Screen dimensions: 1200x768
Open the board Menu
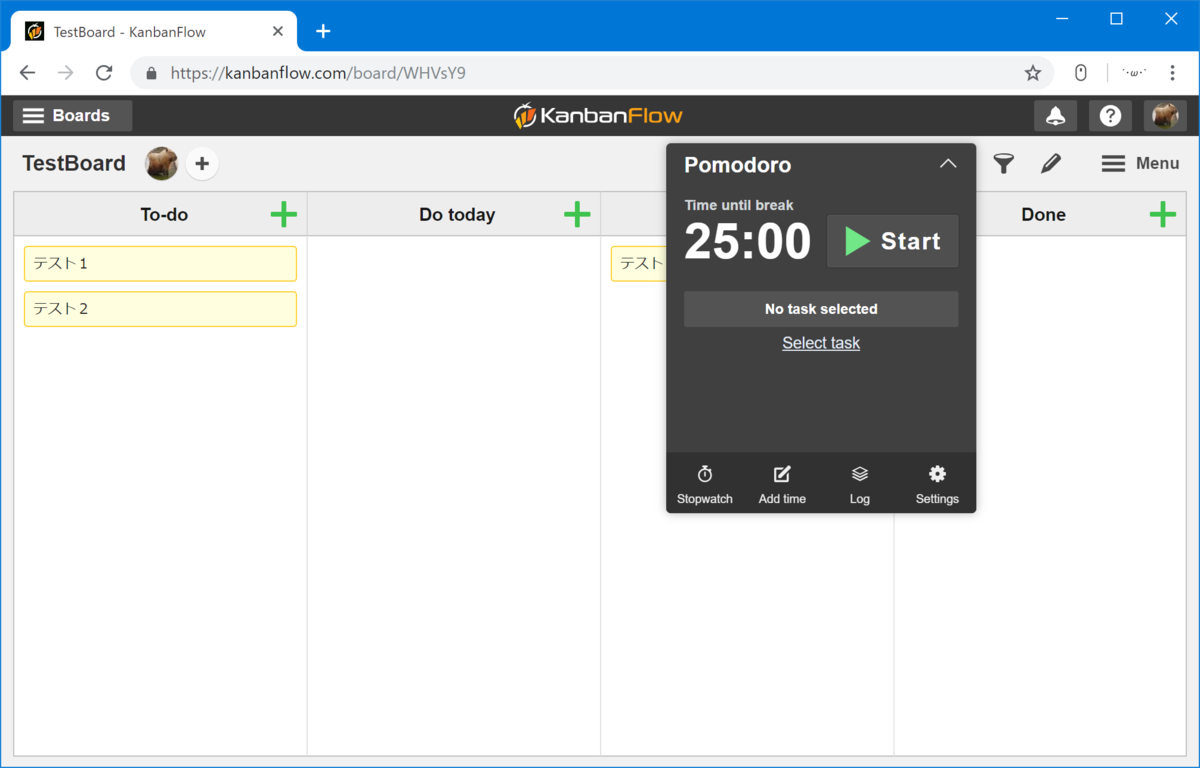click(1141, 163)
